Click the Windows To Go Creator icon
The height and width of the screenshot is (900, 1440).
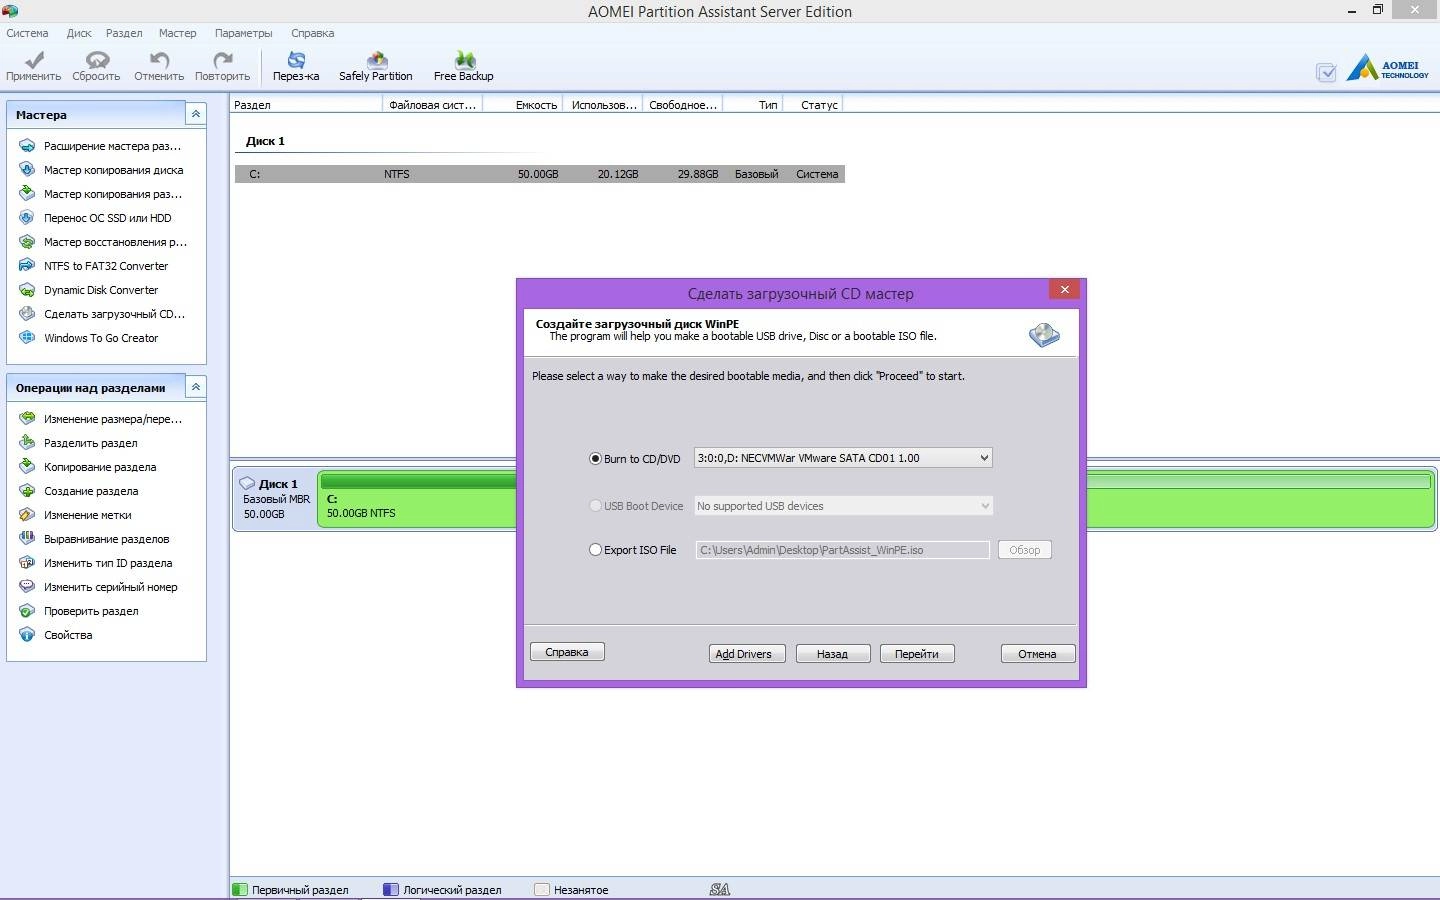27,338
